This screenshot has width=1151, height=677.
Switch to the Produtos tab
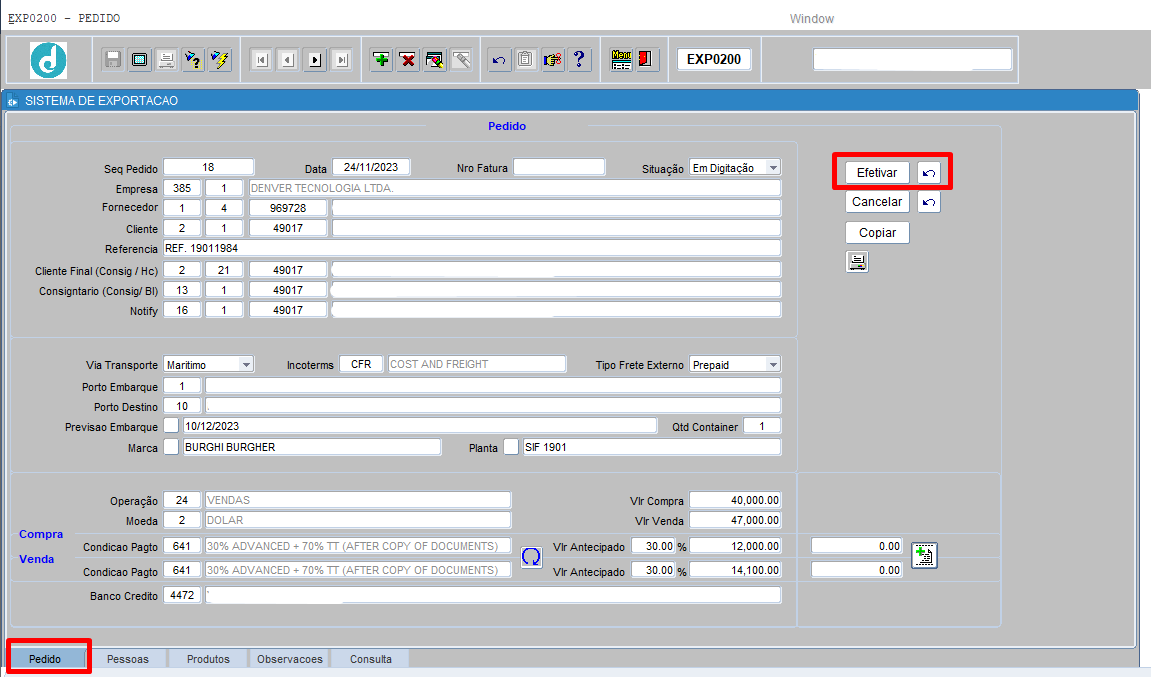(x=208, y=659)
